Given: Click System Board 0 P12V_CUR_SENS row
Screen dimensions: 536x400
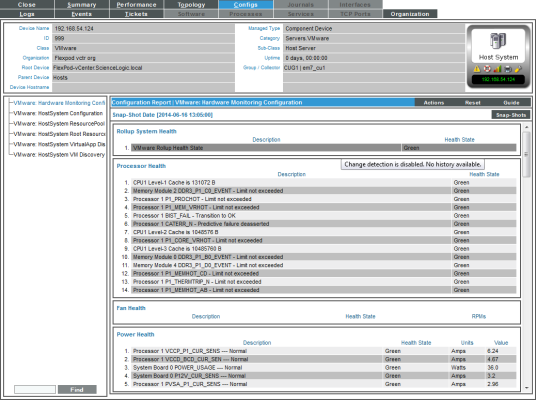Looking at the screenshot, I should click(x=323, y=376).
